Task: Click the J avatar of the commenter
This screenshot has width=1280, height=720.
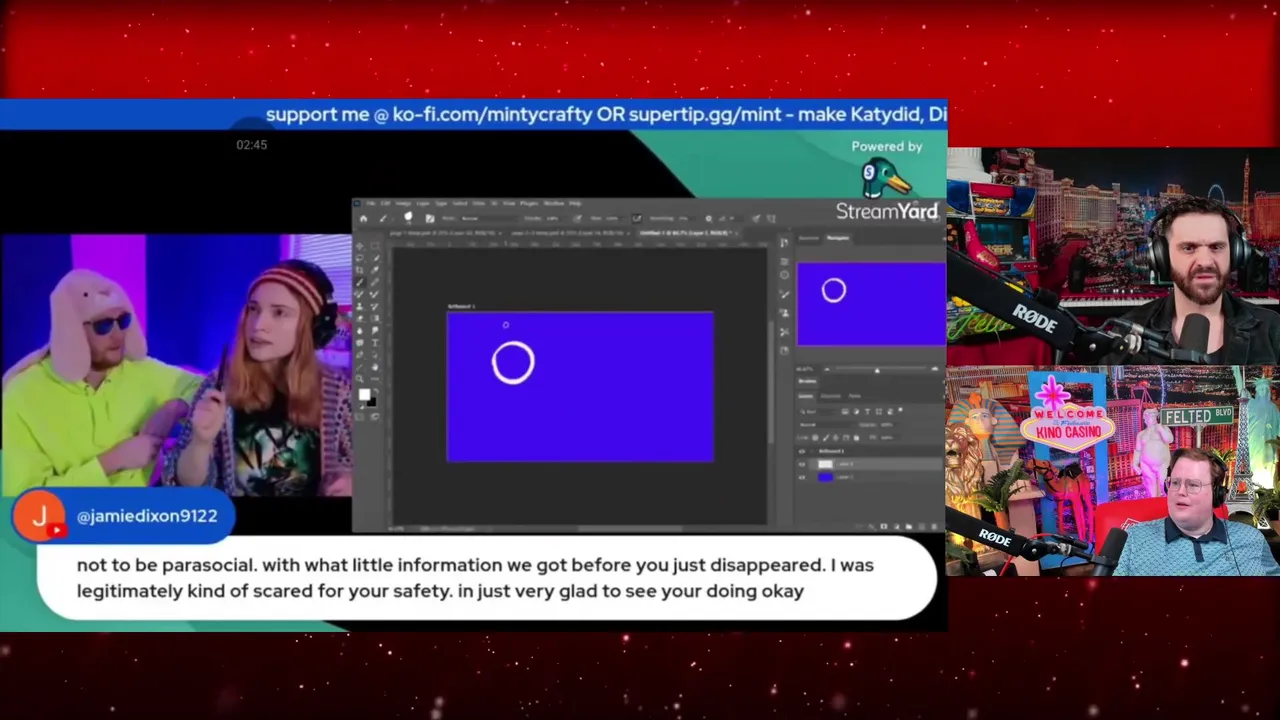Action: [40, 516]
